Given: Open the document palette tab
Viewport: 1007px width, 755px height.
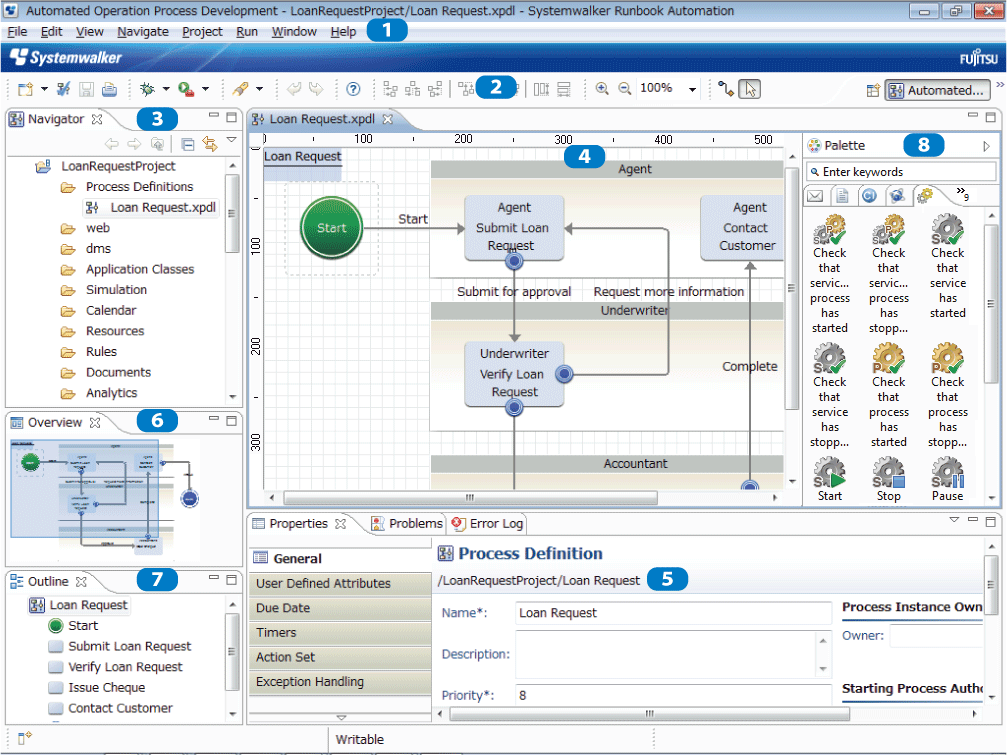Looking at the screenshot, I should pyautogui.click(x=842, y=196).
